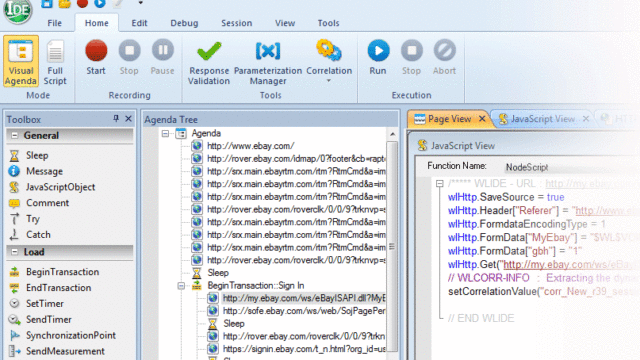This screenshot has height=360, width=640.
Task: Click Agenda Tree scrollbar up arrow
Action: click(392, 134)
